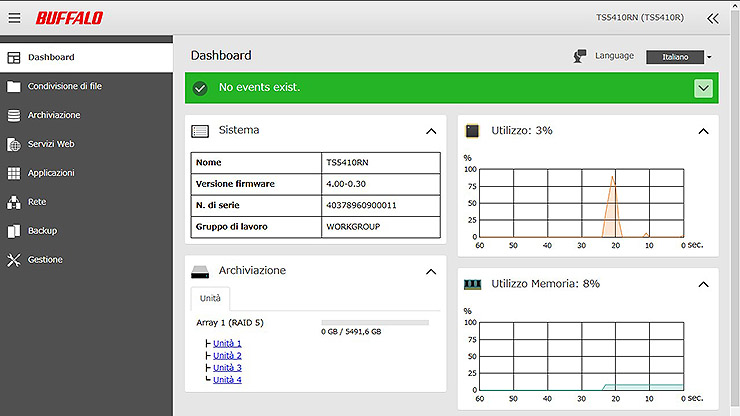The height and width of the screenshot is (416, 740).
Task: Open the Unità 4 link
Action: coord(227,380)
